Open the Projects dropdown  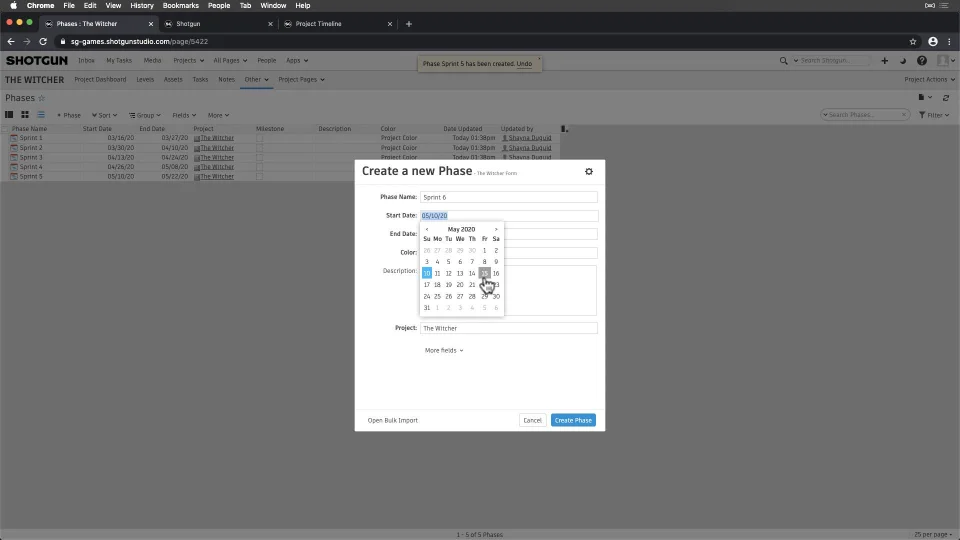(189, 61)
